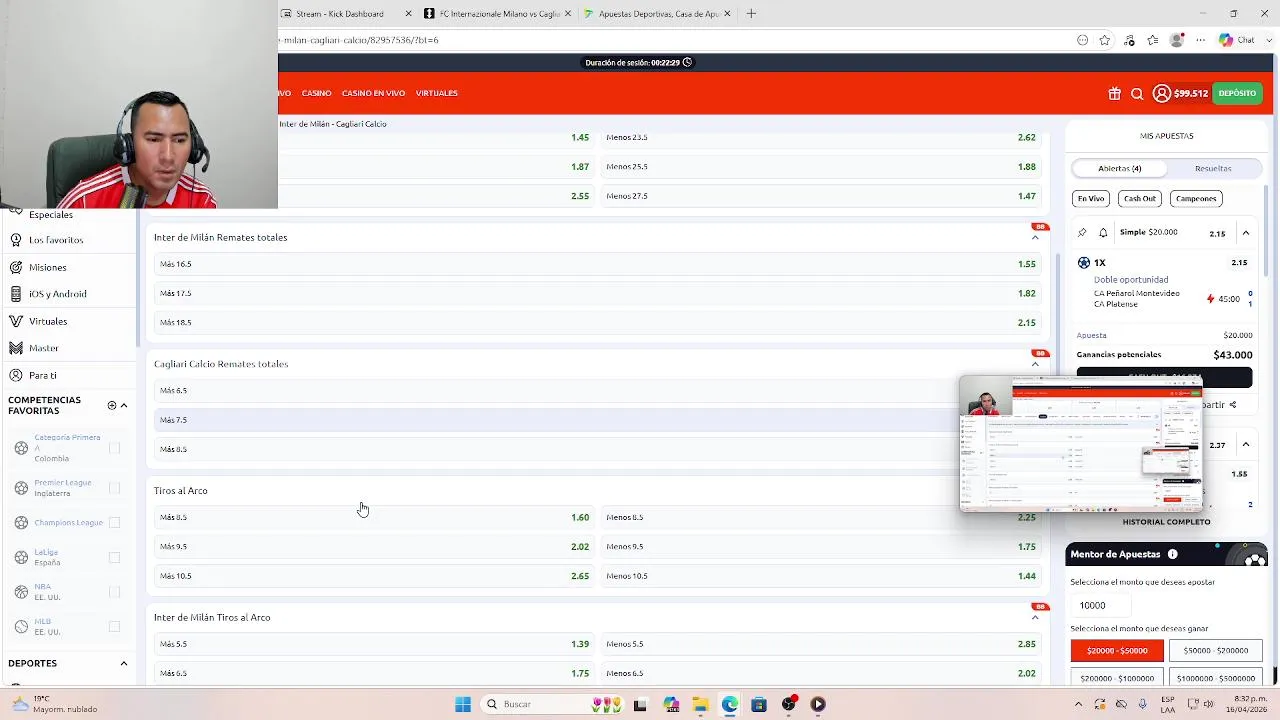The image size is (1280, 720).
Task: Collapse the Simple $20.000 bet details
Action: coord(1246,233)
